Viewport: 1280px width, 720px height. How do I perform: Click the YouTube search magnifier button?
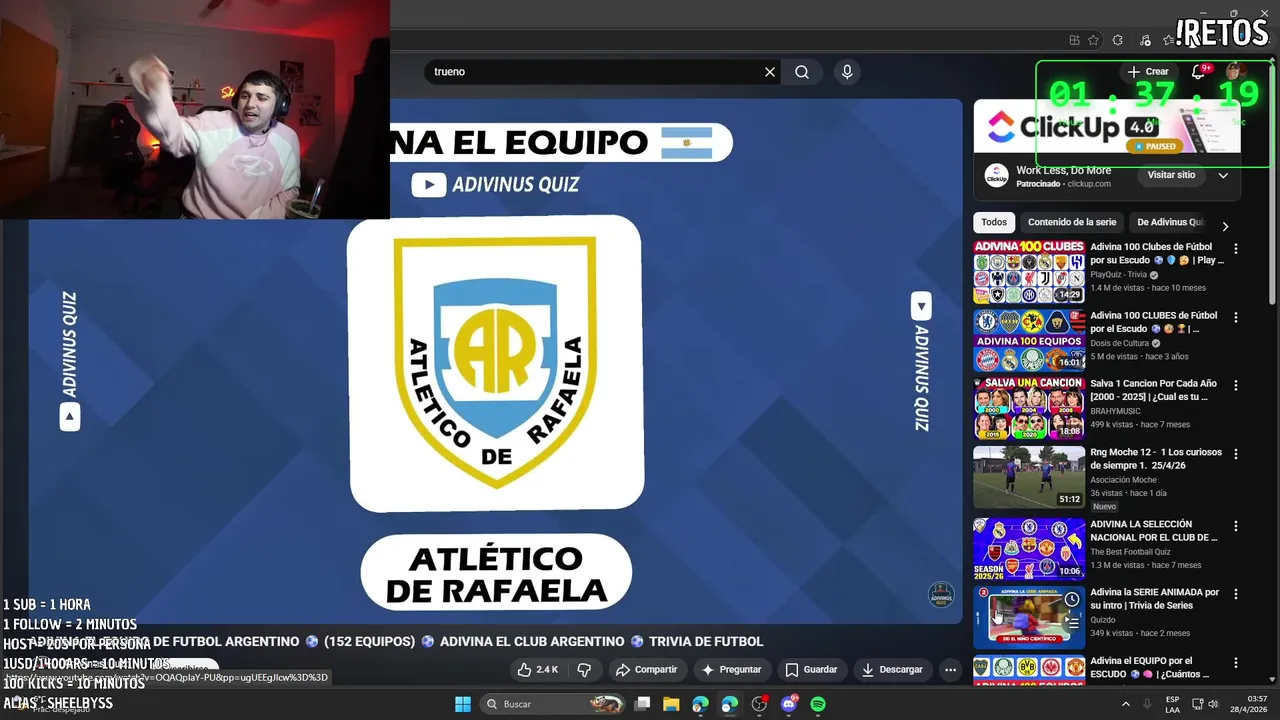pyautogui.click(x=802, y=72)
